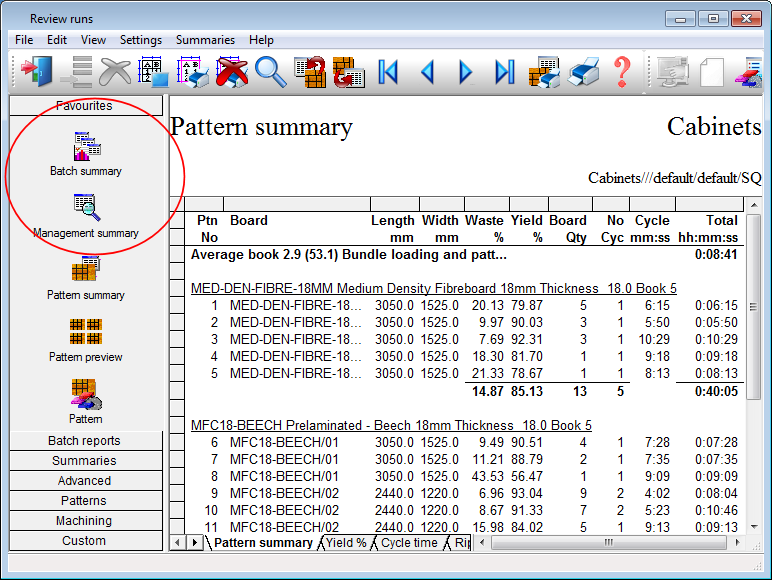Open help with red question mark
The width and height of the screenshot is (772, 580).
[x=622, y=72]
